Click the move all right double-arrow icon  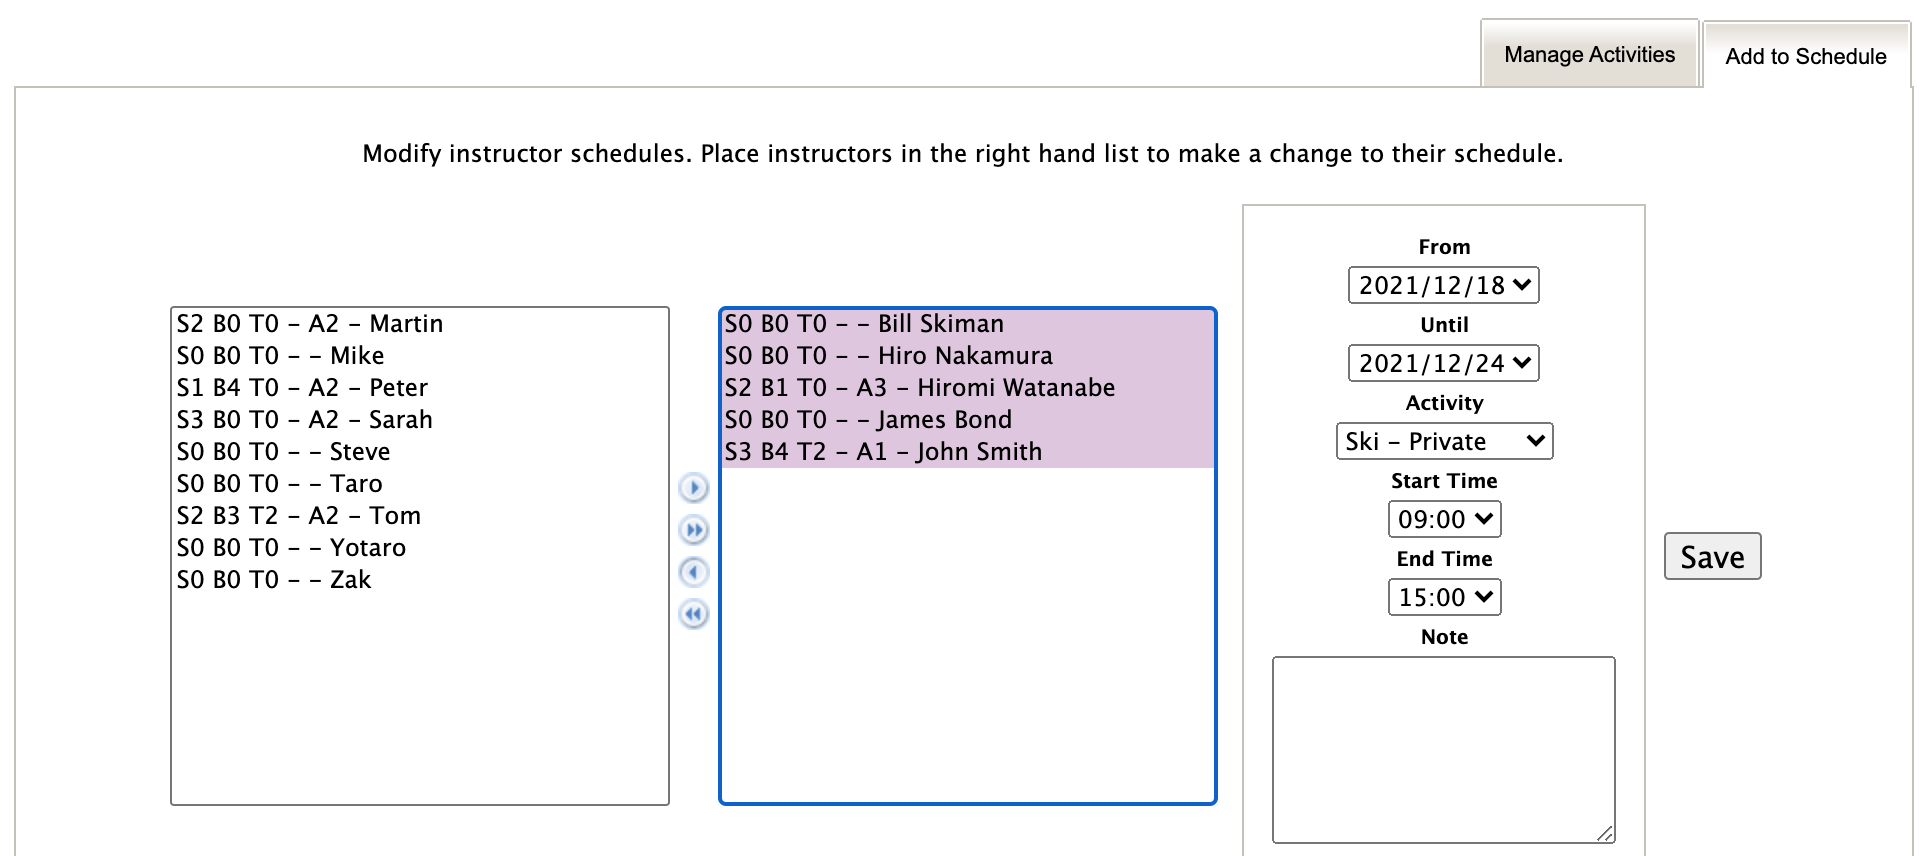(693, 530)
